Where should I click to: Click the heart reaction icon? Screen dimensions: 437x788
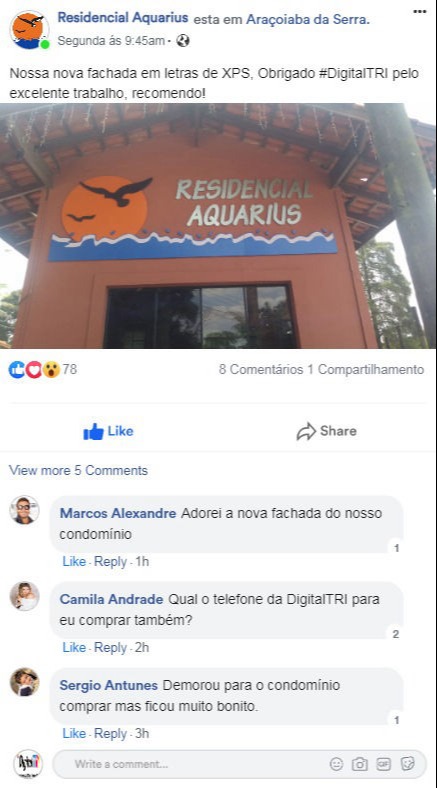click(x=34, y=370)
